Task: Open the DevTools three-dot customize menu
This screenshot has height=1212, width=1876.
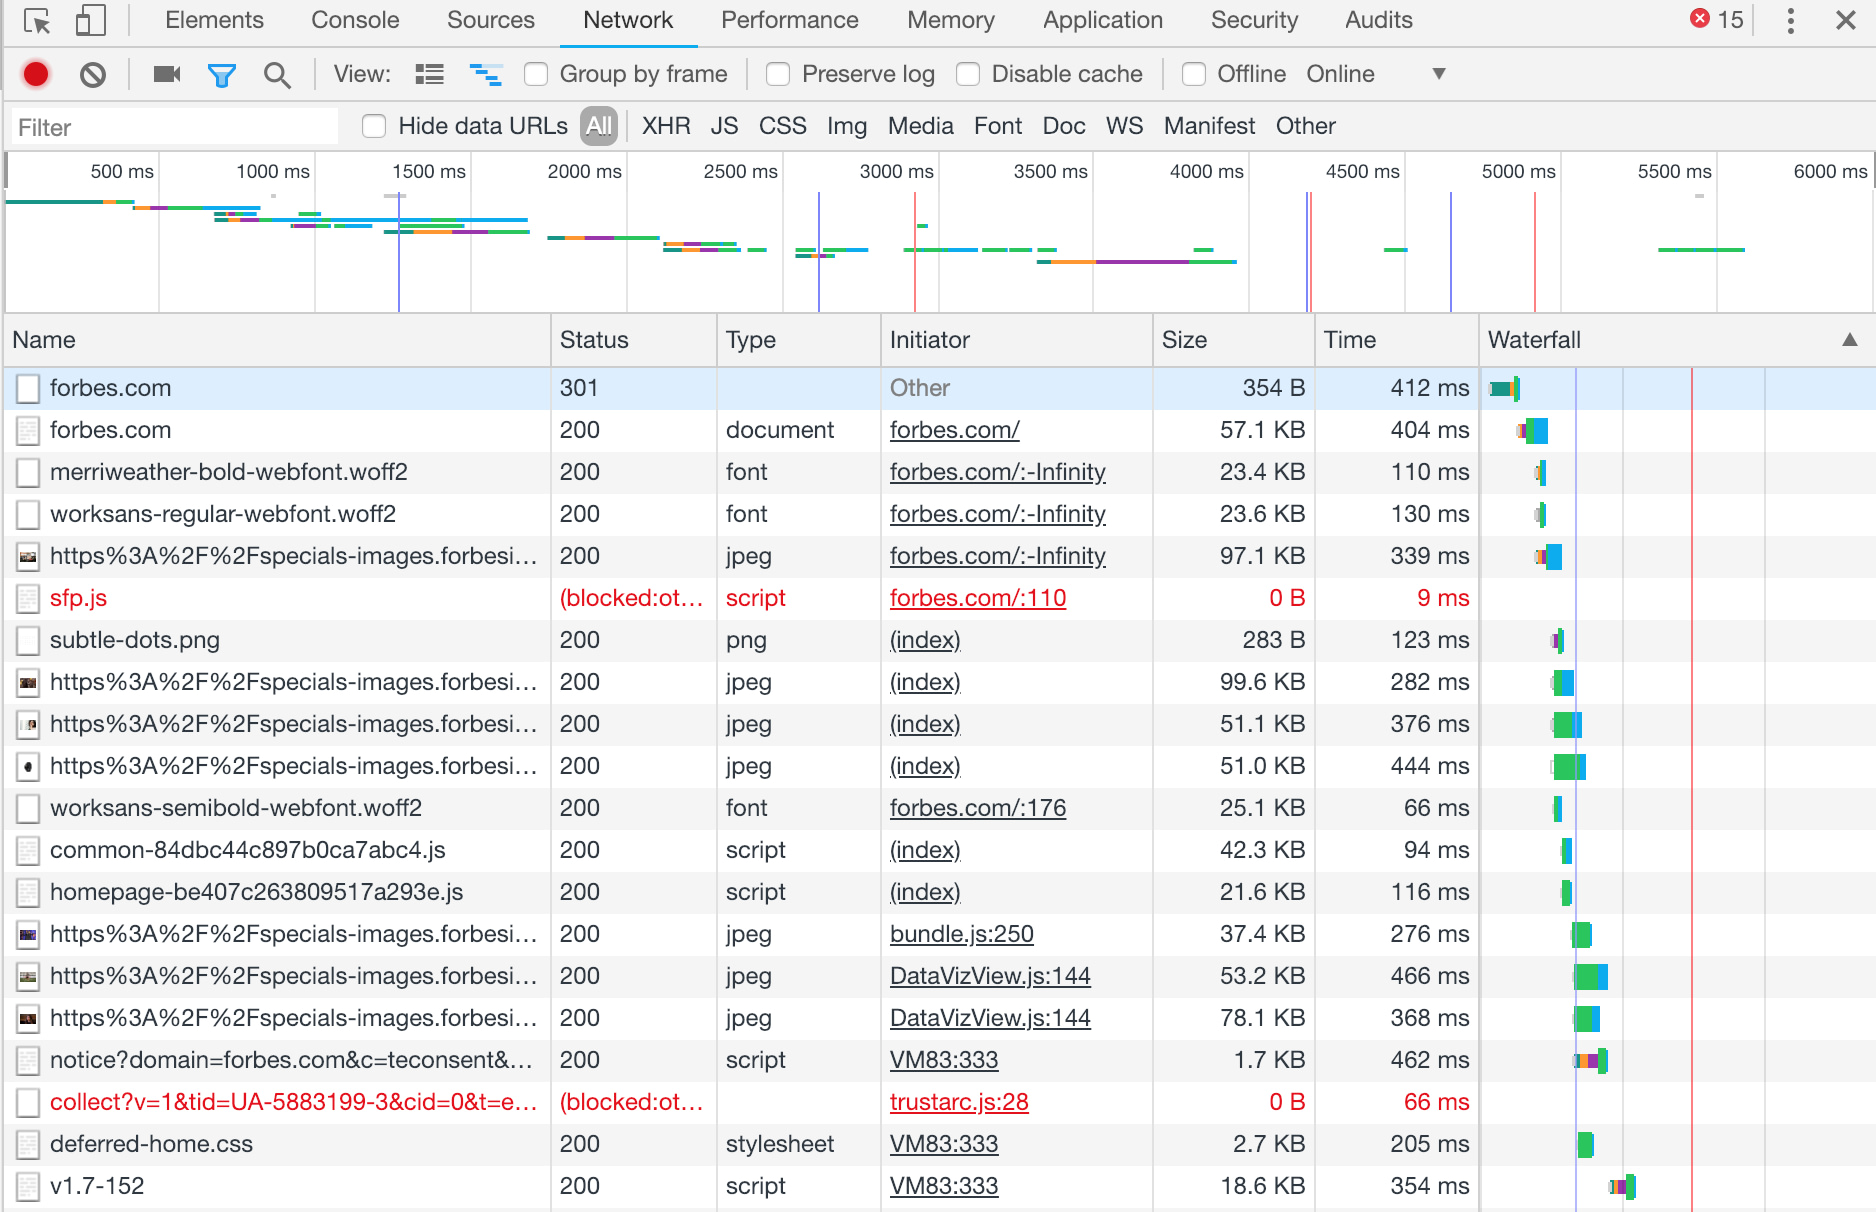Action: coord(1790,21)
